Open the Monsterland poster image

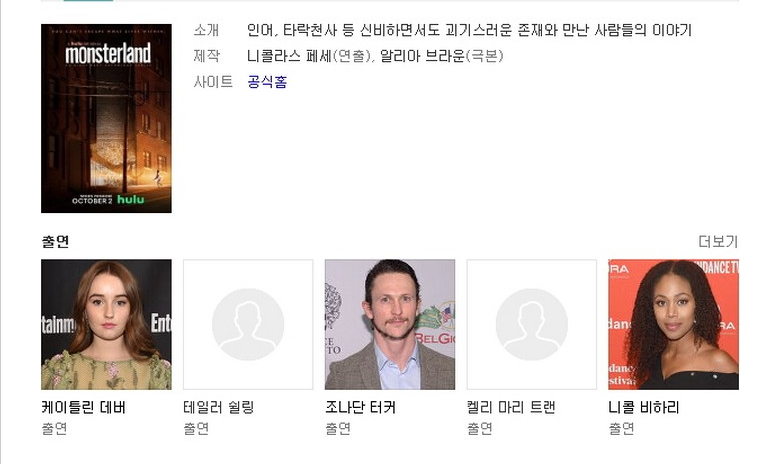pos(106,118)
